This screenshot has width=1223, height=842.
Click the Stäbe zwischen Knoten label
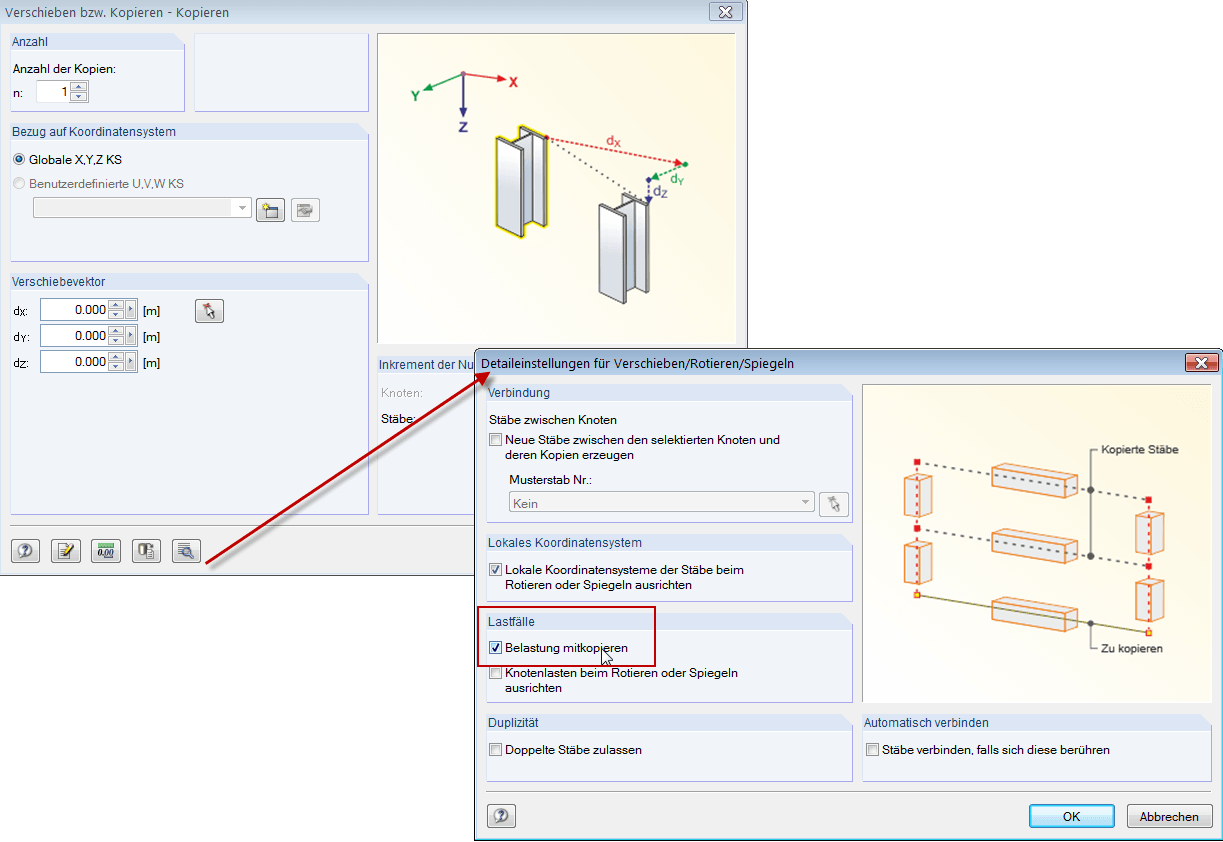[553, 419]
